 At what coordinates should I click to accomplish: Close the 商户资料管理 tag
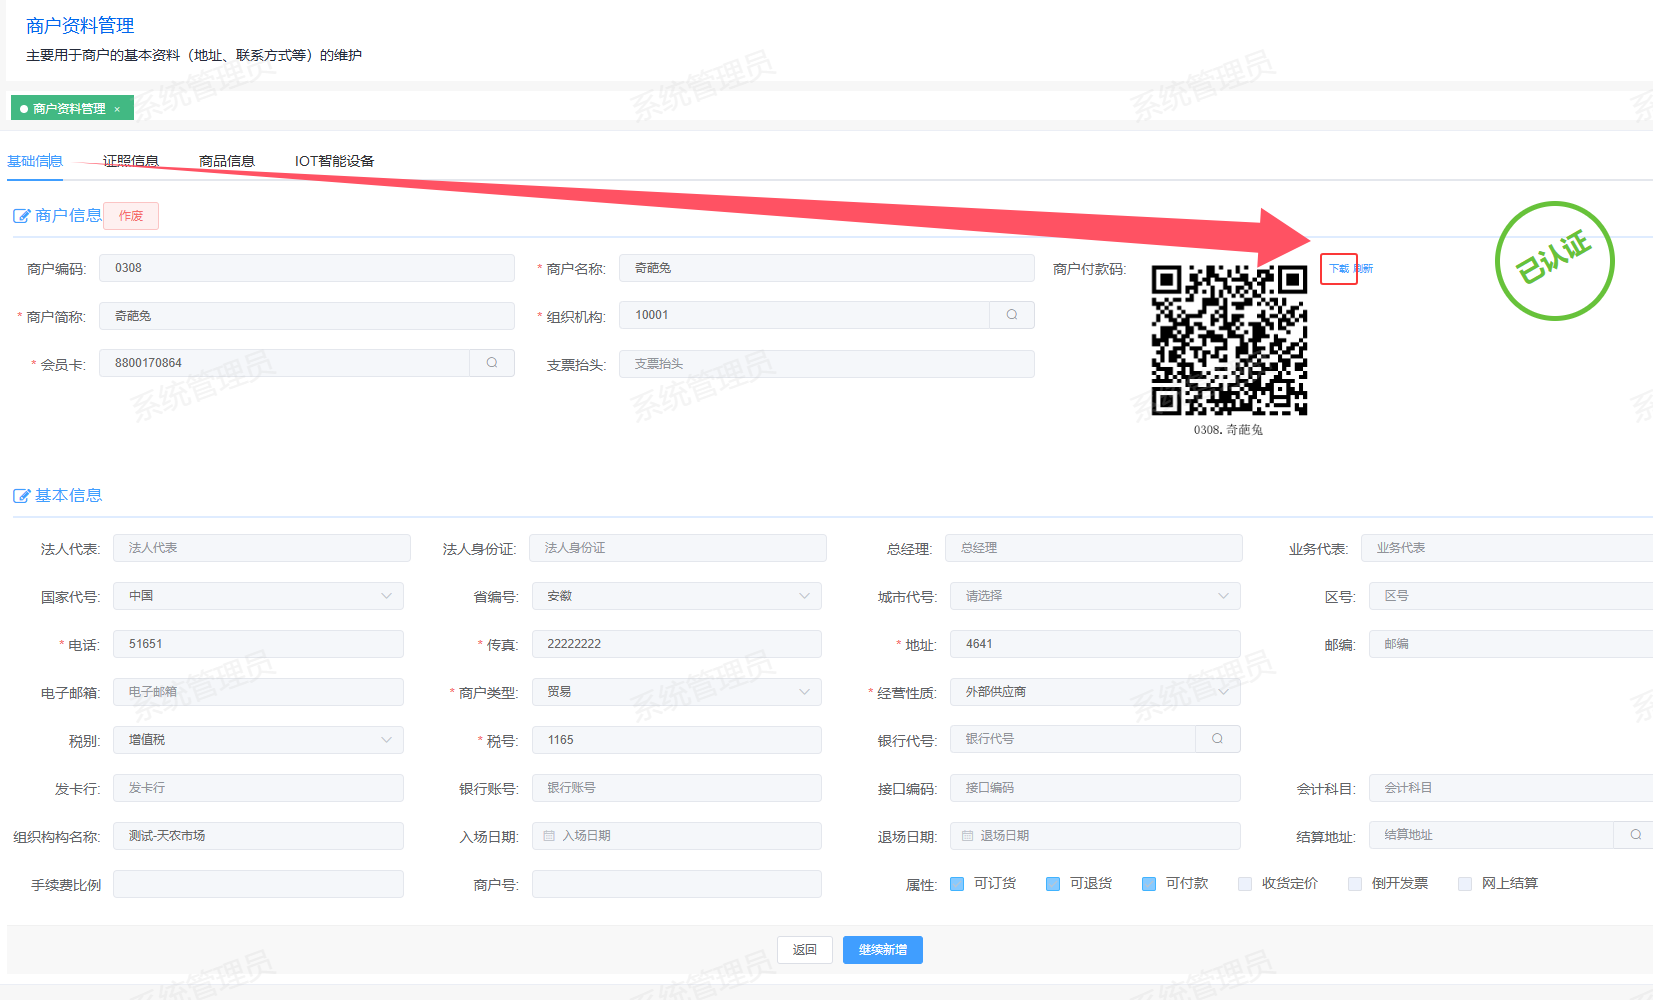(117, 109)
